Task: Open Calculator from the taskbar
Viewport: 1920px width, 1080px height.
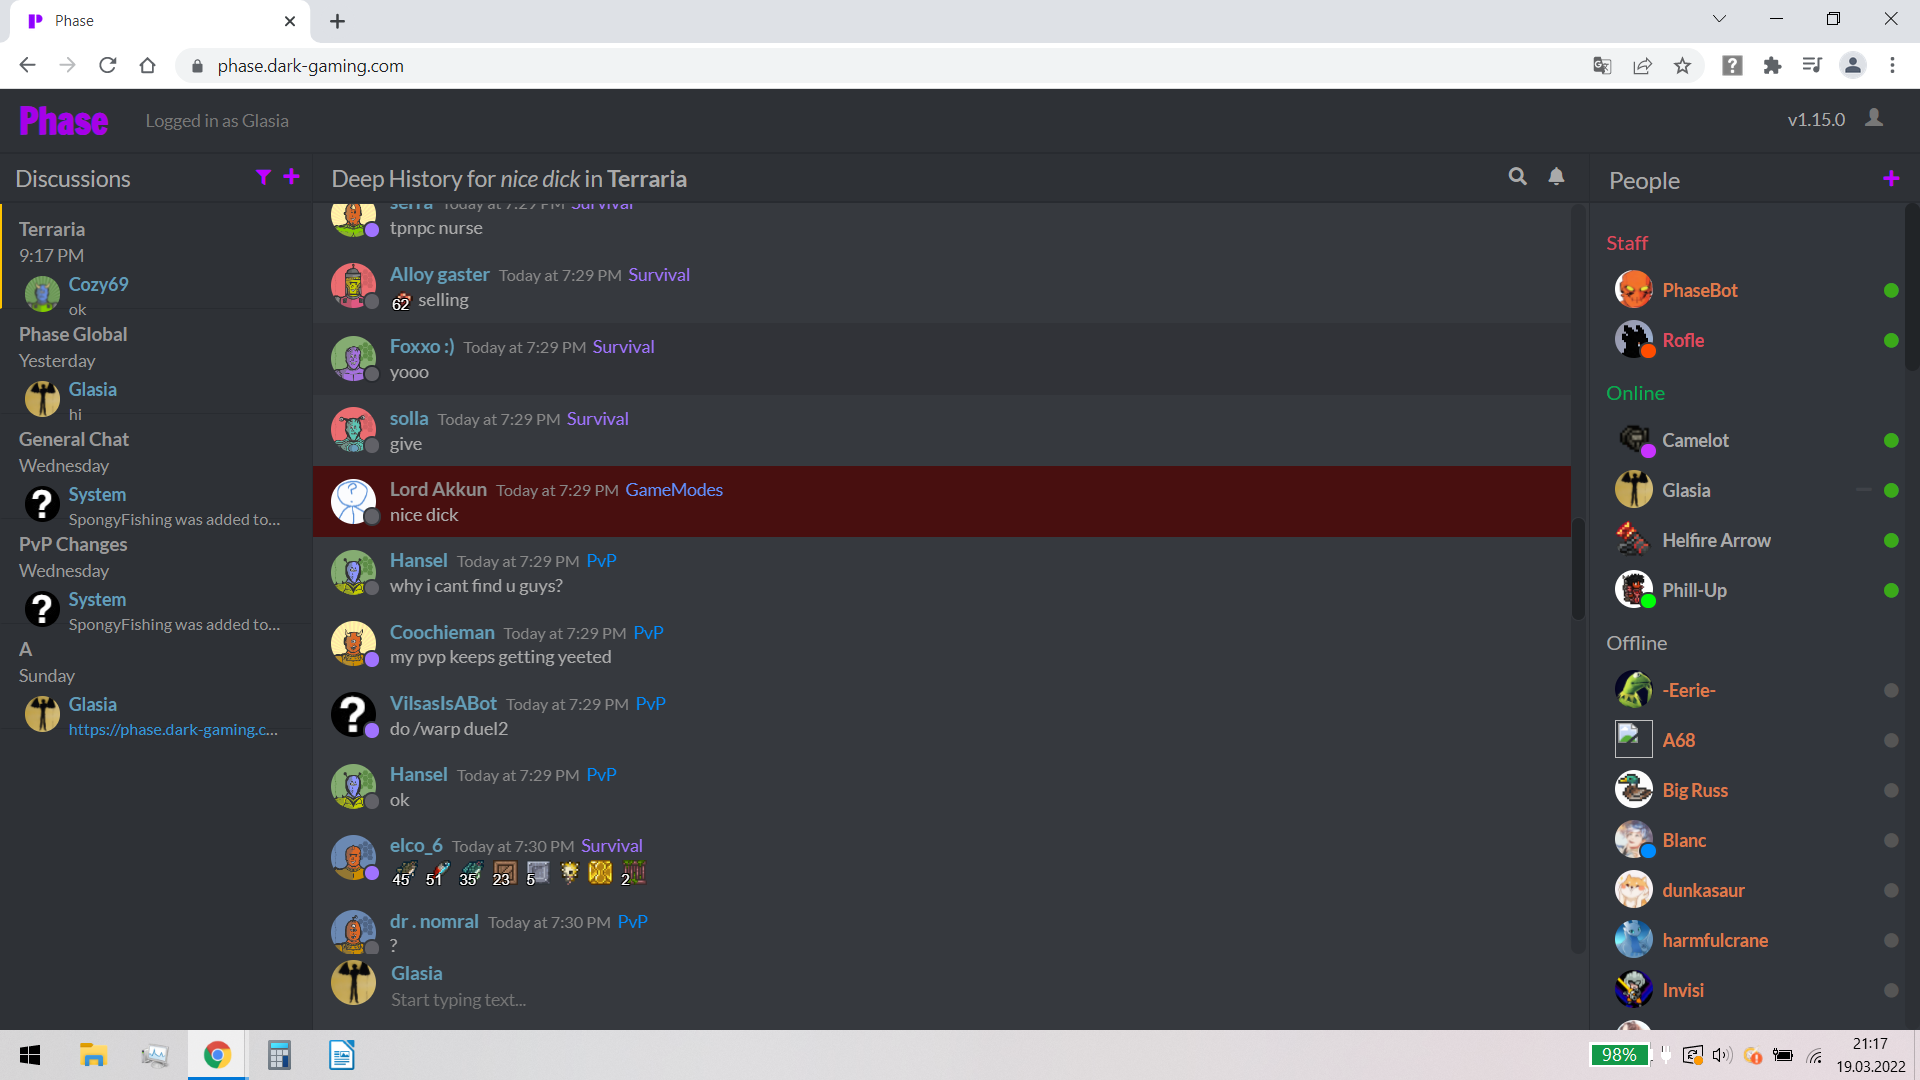Action: click(279, 1055)
